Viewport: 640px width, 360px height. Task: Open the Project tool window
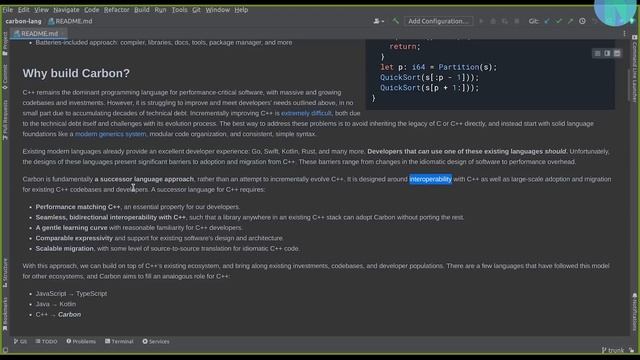[x=5, y=44]
